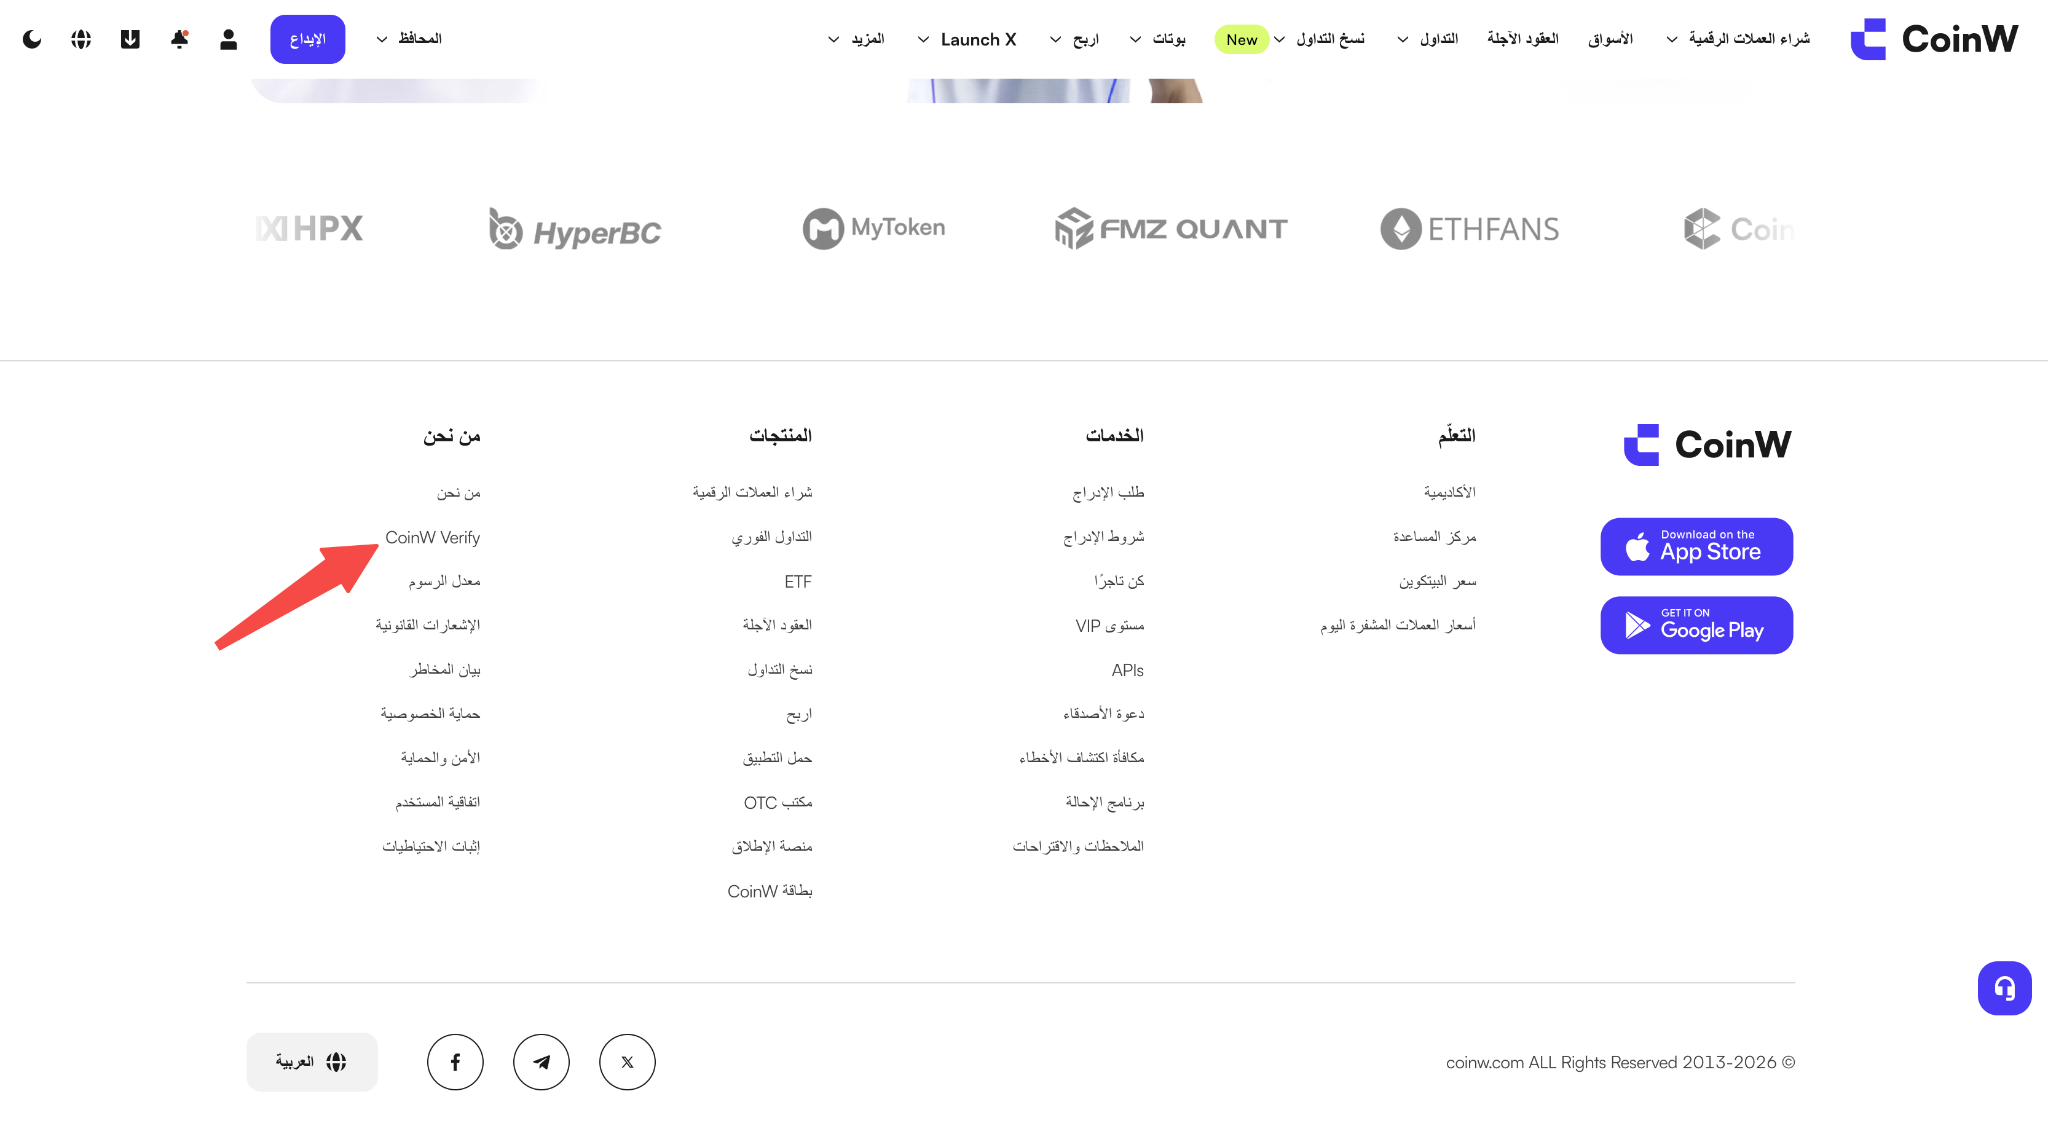Click the APIs link in services column
Viewport: 2048px width, 1141px height.
click(1127, 670)
